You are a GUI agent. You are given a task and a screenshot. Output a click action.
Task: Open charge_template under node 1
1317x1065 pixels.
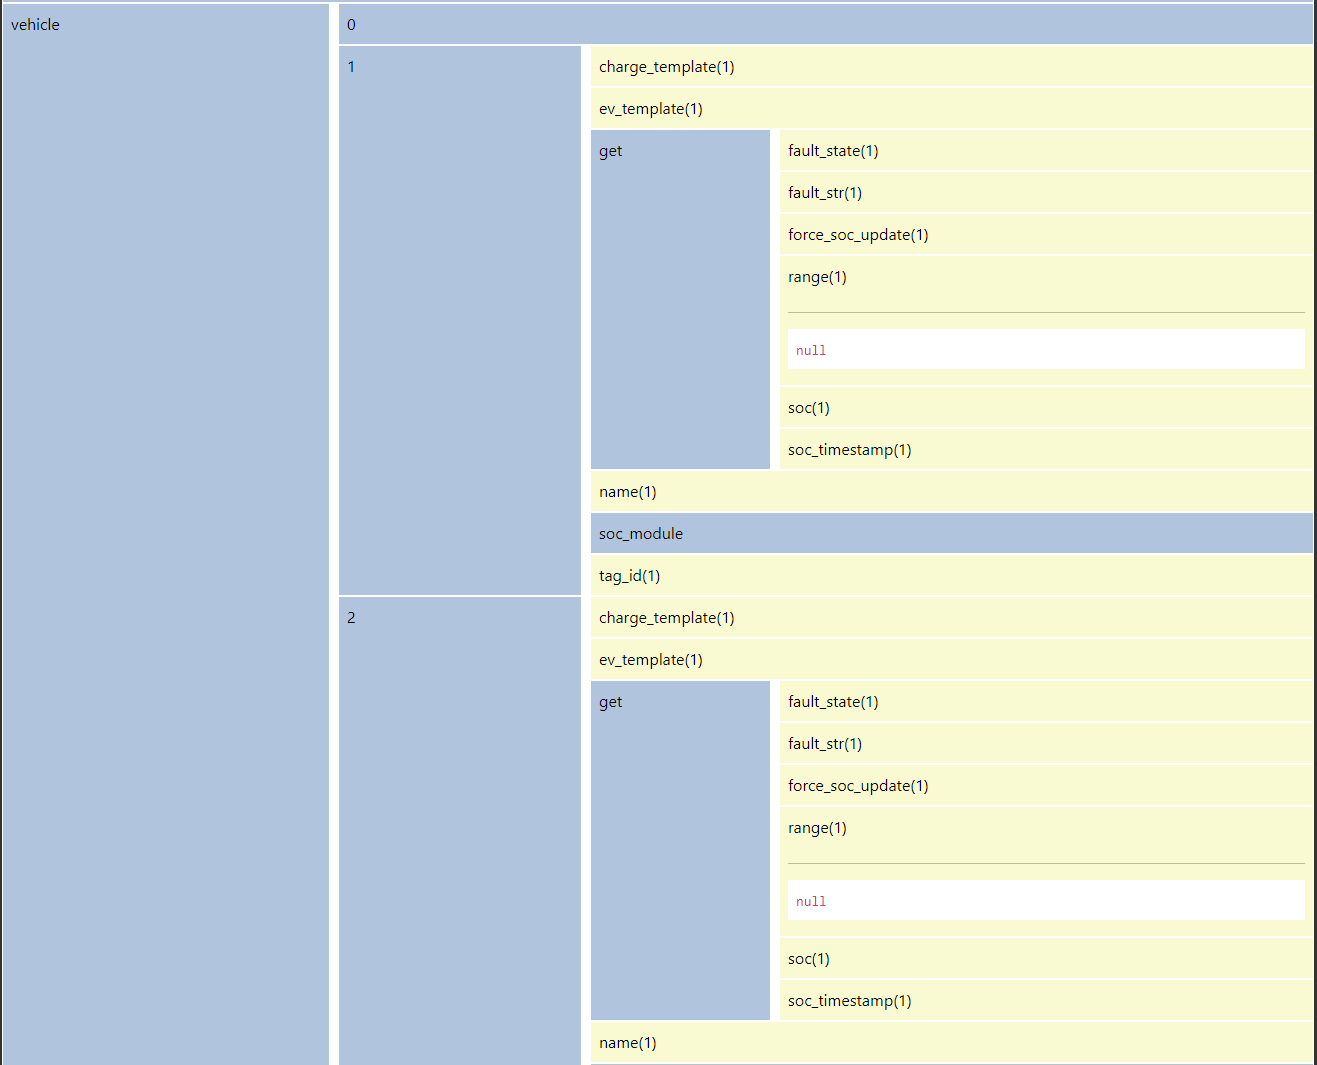coord(666,66)
